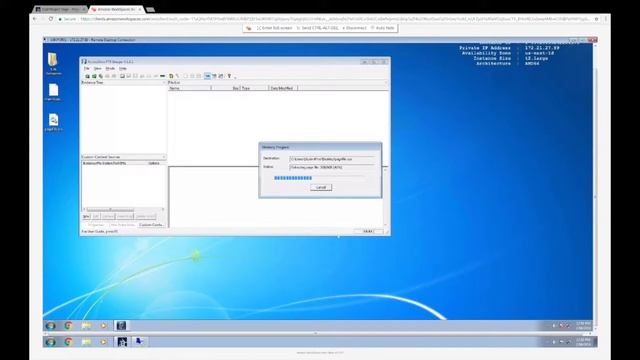Click the Obtain Protected Files toolbar icon
Viewport: 640px width, 360px height.
tap(171, 76)
